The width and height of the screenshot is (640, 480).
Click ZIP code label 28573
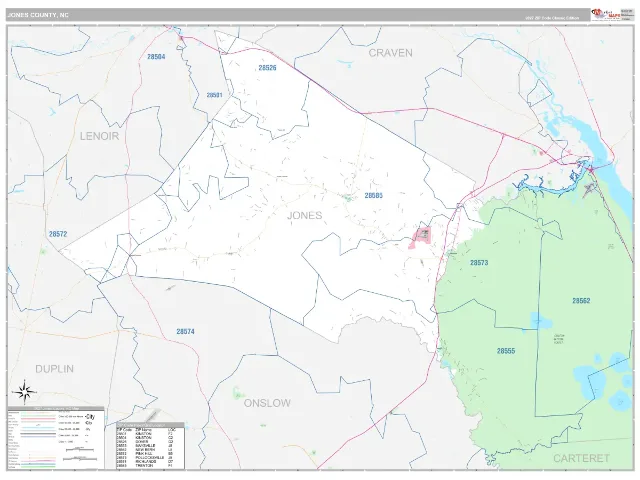pos(479,262)
